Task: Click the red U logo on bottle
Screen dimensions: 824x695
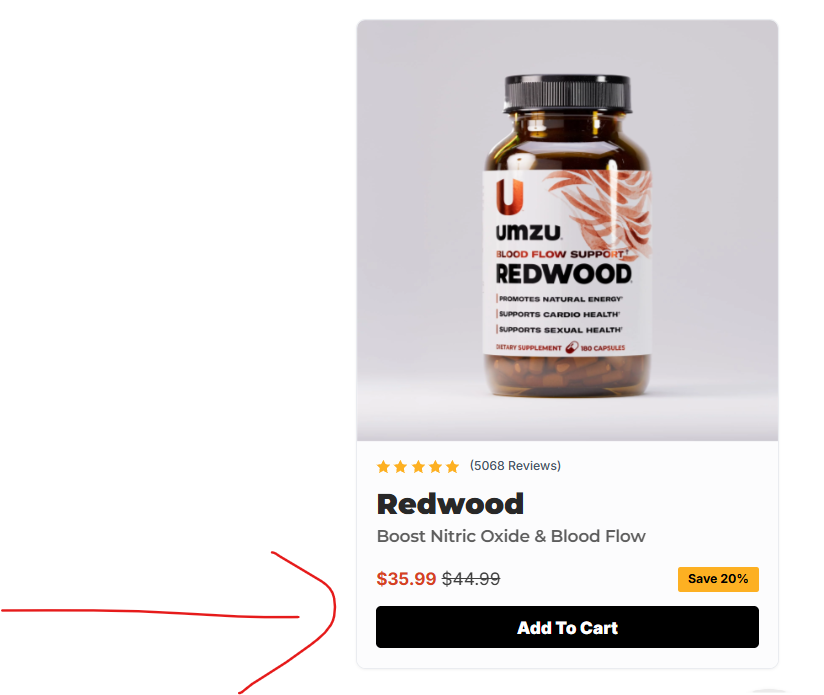Action: pyautogui.click(x=509, y=196)
